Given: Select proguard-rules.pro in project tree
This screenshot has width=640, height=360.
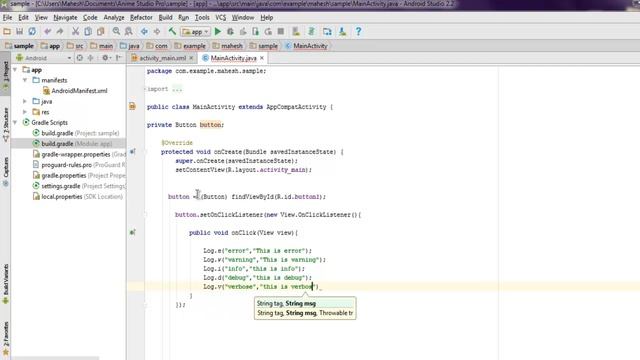Looking at the screenshot, I should click(79, 165).
